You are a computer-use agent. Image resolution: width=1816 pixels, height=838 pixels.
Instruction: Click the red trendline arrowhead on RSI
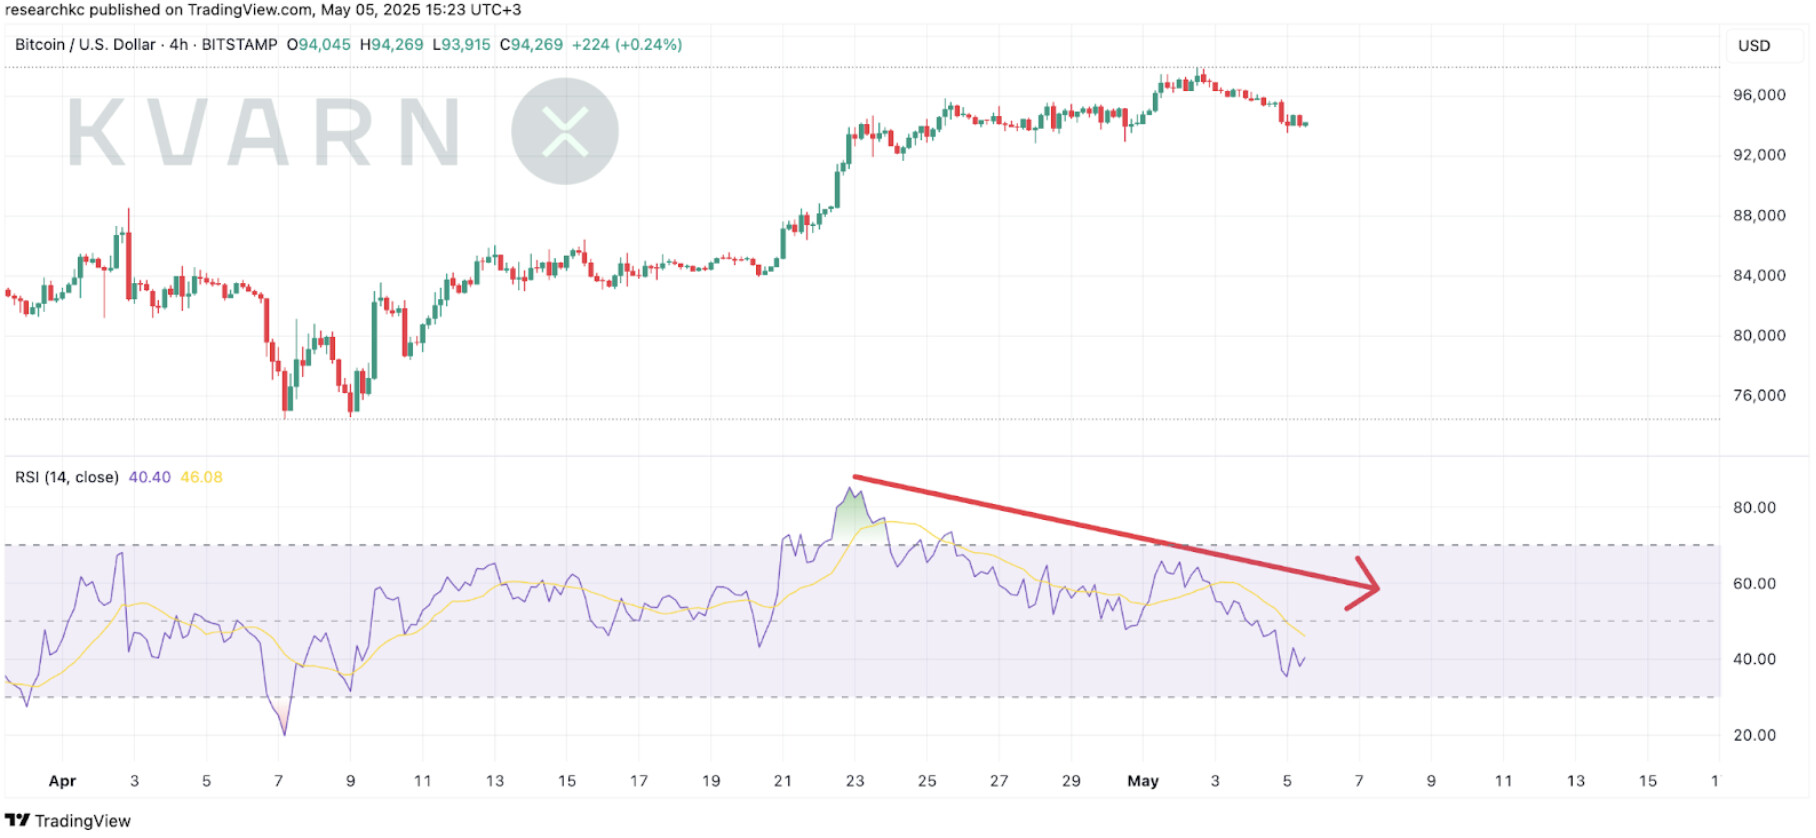(x=1367, y=585)
